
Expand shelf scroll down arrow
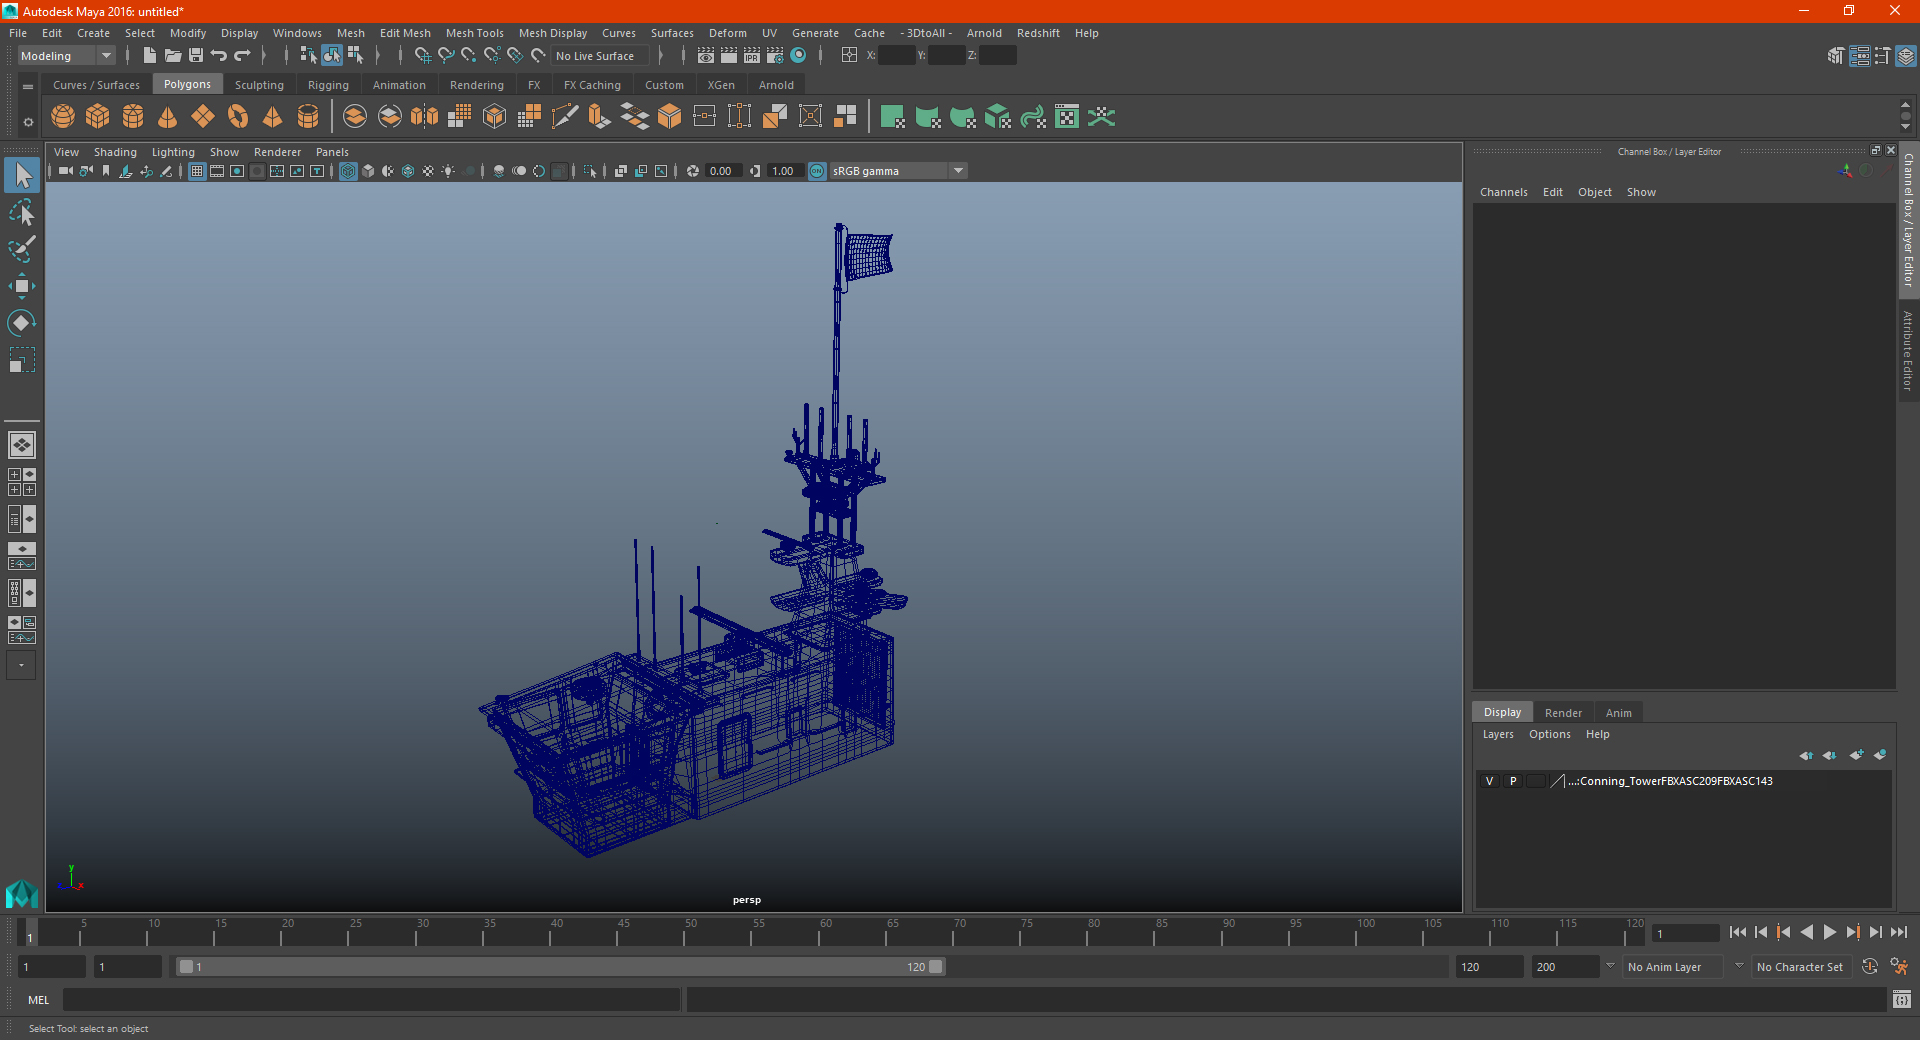pos(1905,128)
